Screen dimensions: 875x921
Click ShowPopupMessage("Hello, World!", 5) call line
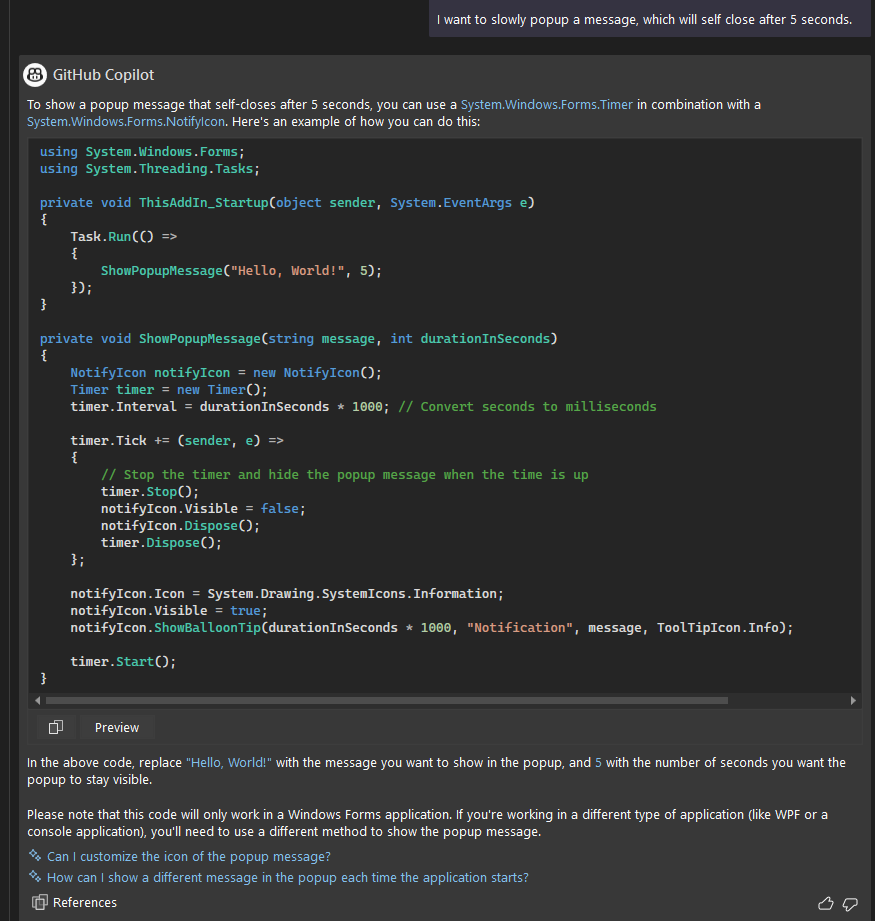point(241,271)
